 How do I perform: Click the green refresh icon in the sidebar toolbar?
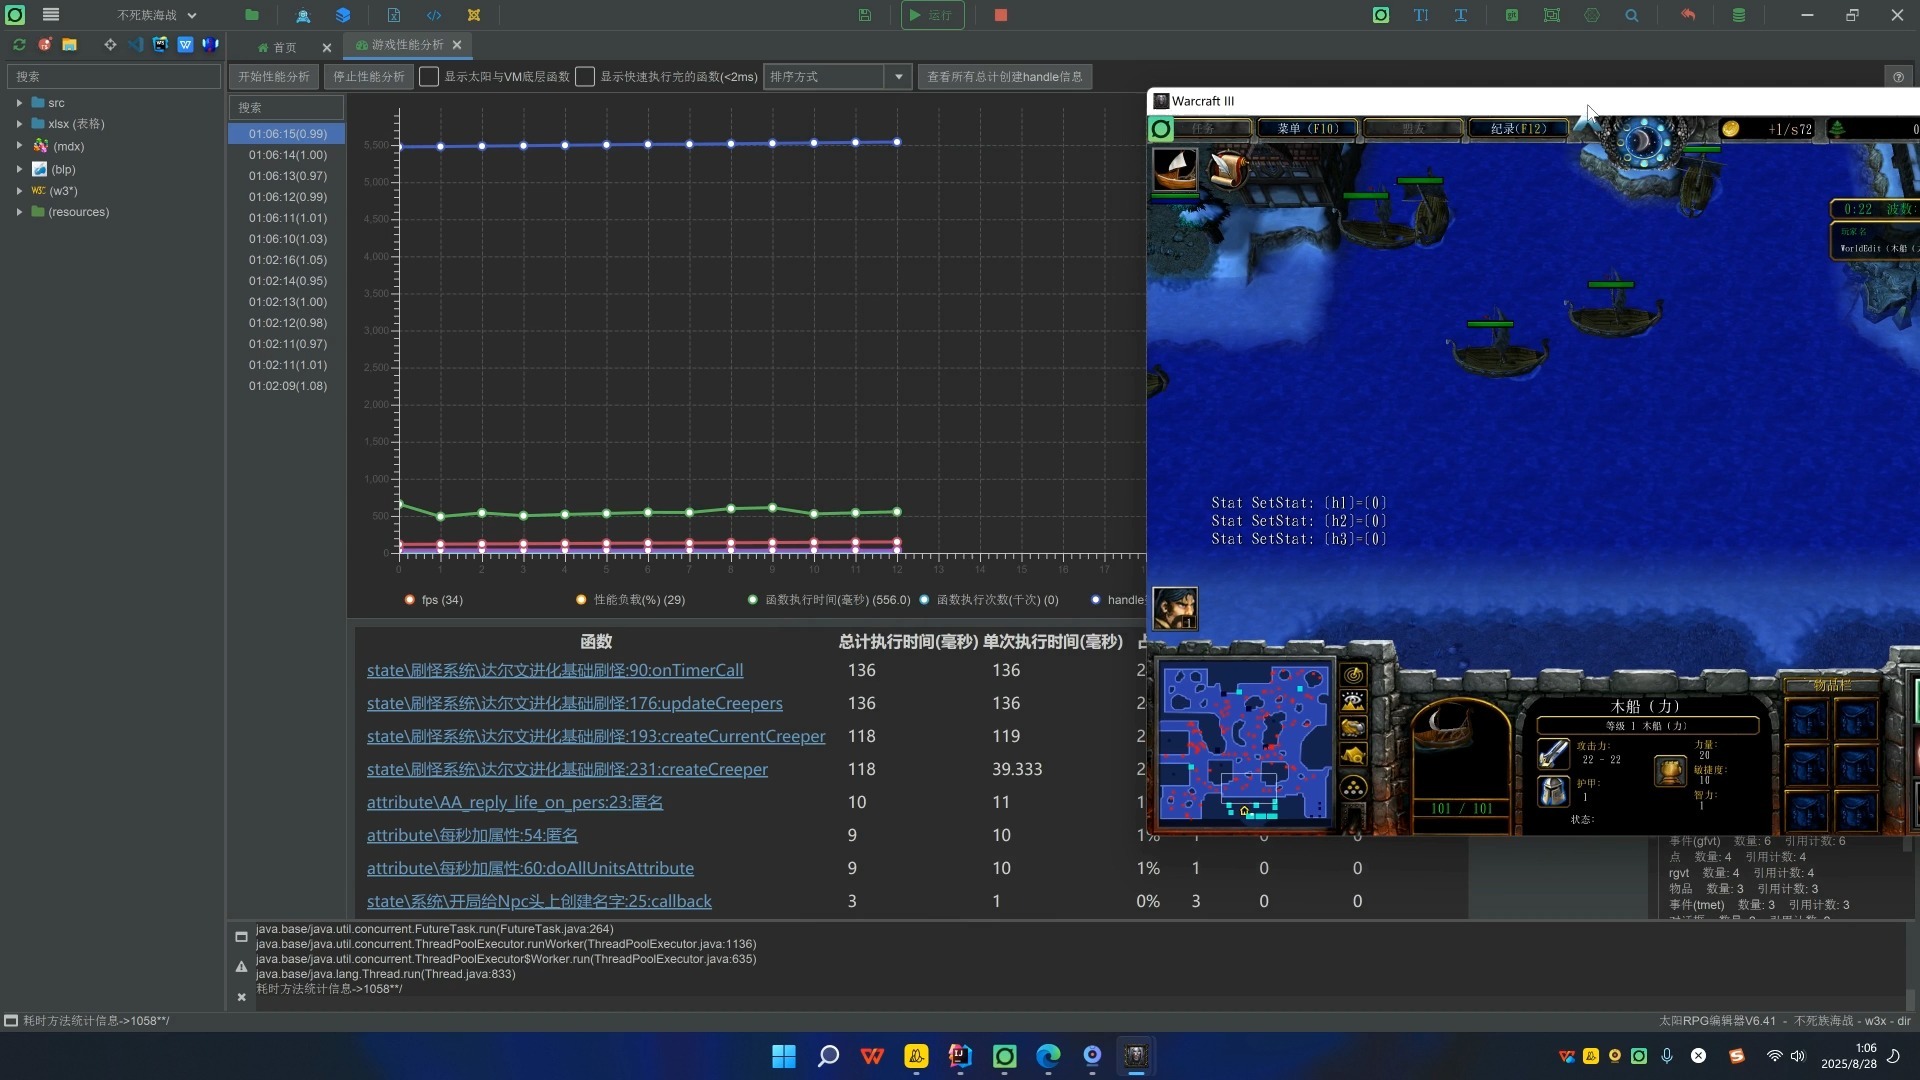click(x=19, y=45)
